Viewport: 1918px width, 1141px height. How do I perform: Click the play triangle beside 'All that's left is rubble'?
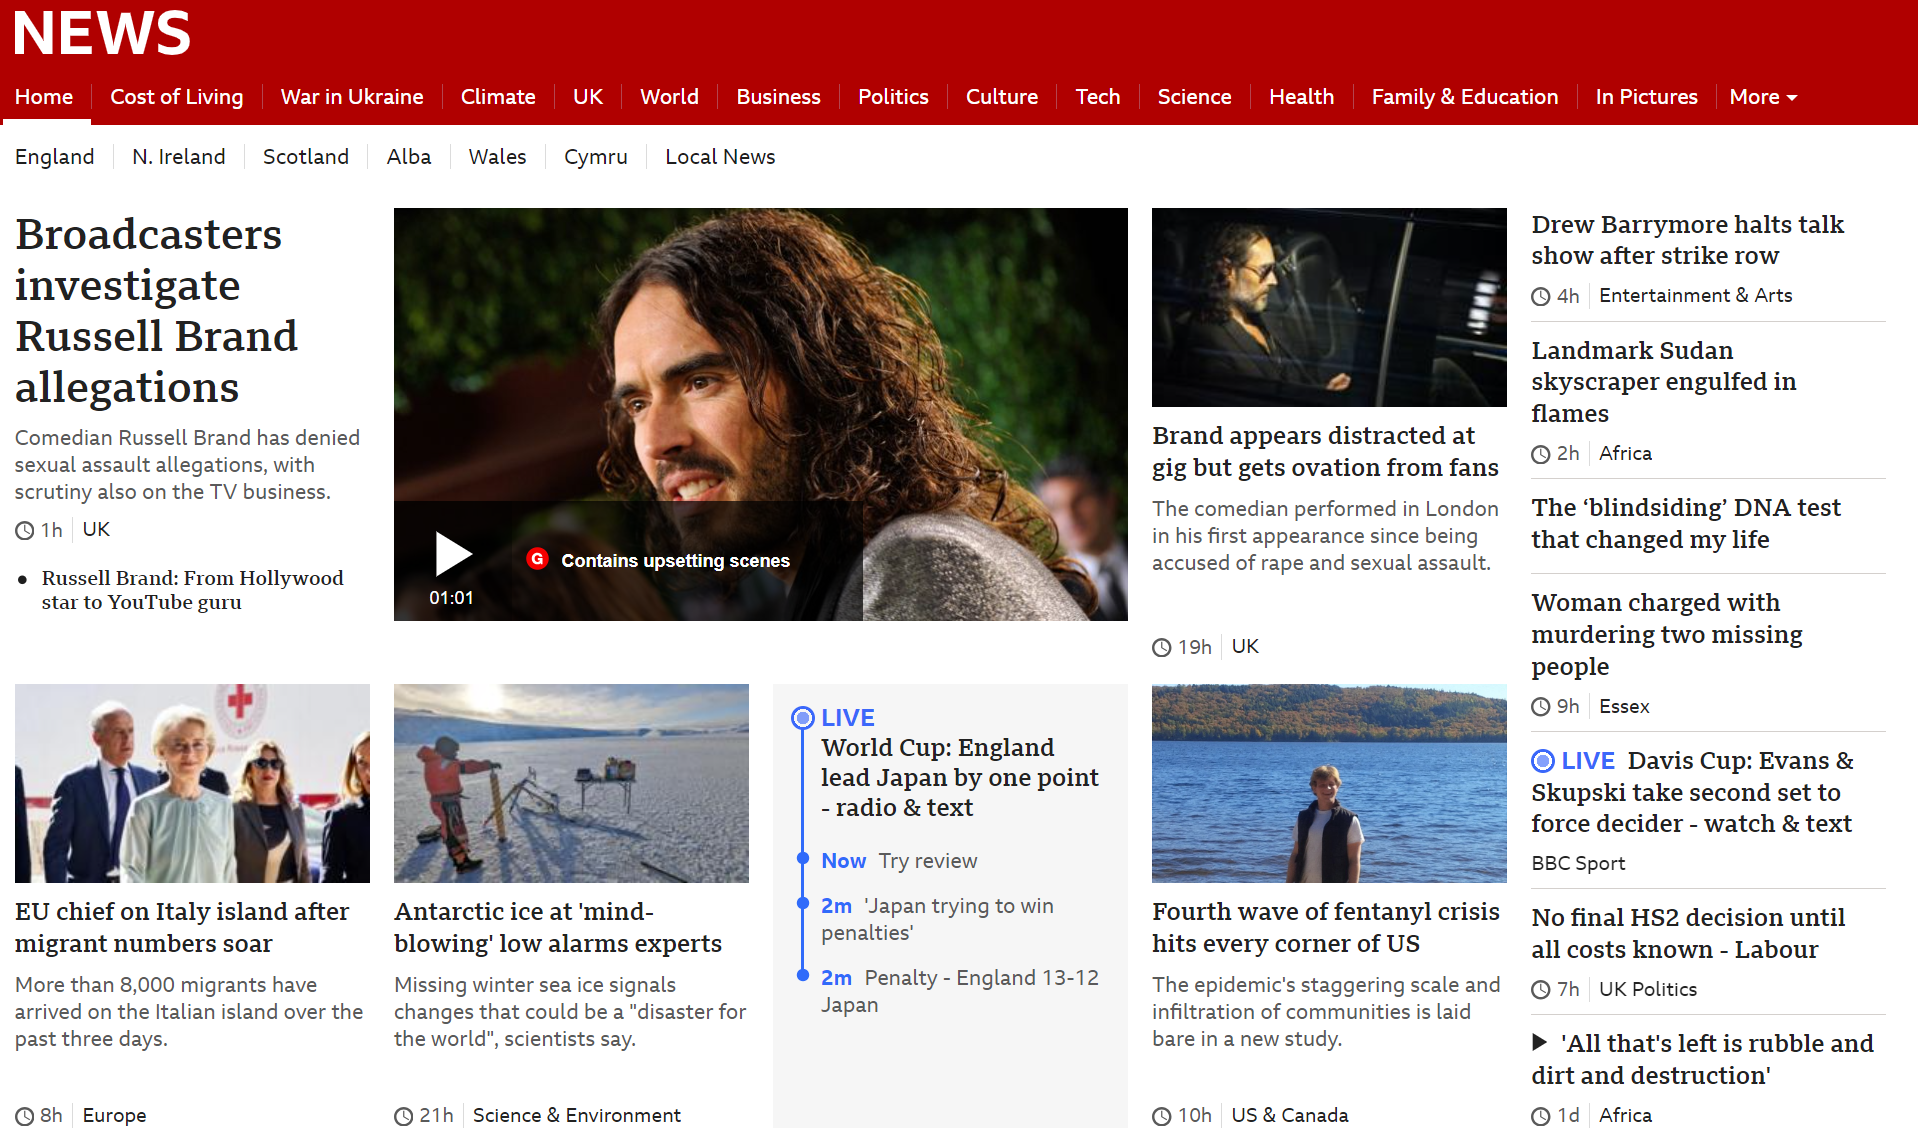click(1540, 1043)
